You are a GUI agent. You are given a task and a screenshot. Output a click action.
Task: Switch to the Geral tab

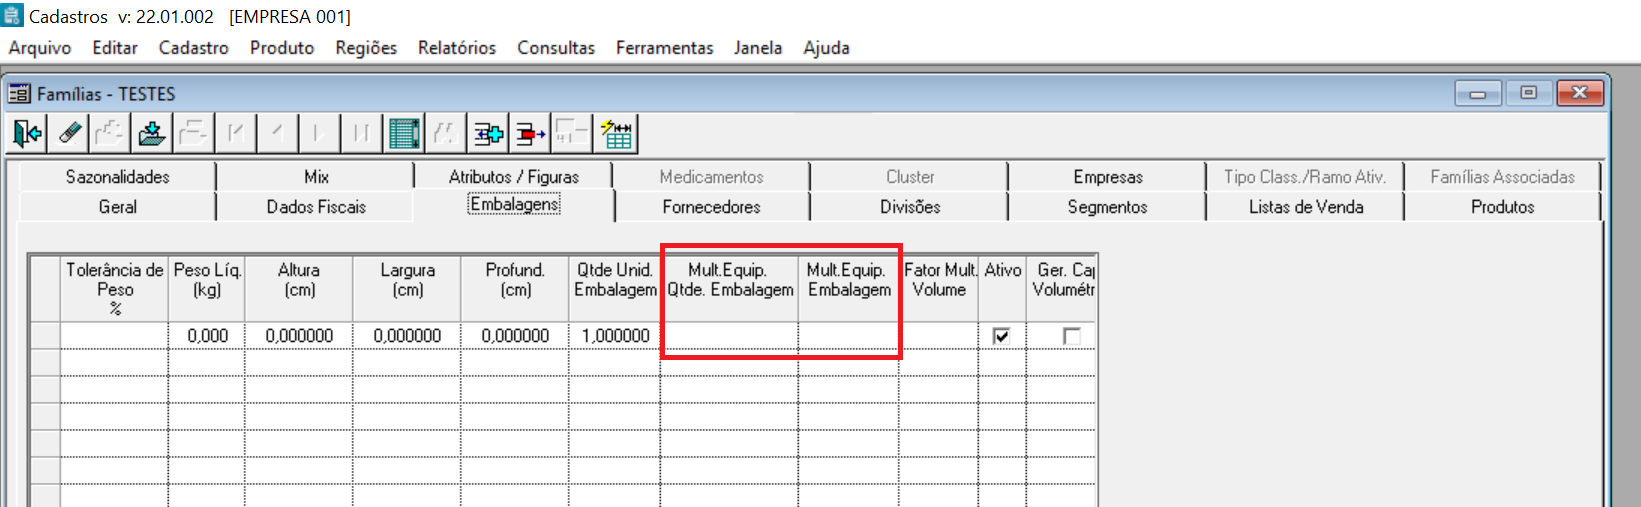(x=117, y=207)
